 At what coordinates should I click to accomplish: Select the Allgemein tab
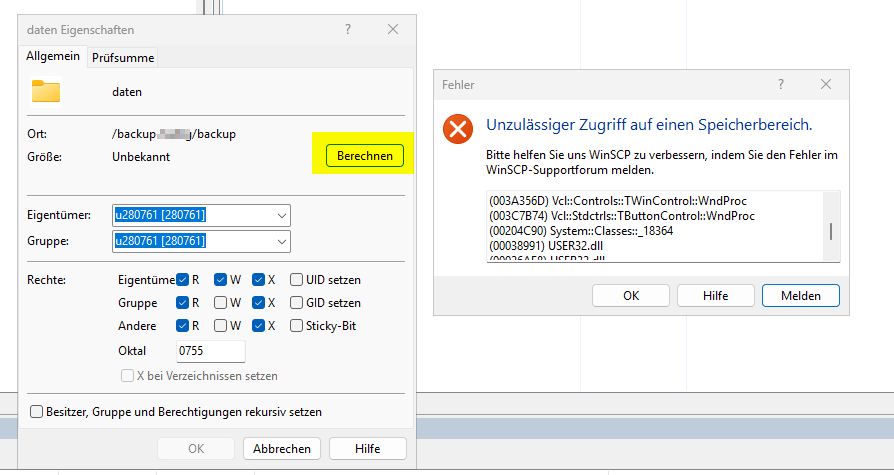click(x=54, y=57)
